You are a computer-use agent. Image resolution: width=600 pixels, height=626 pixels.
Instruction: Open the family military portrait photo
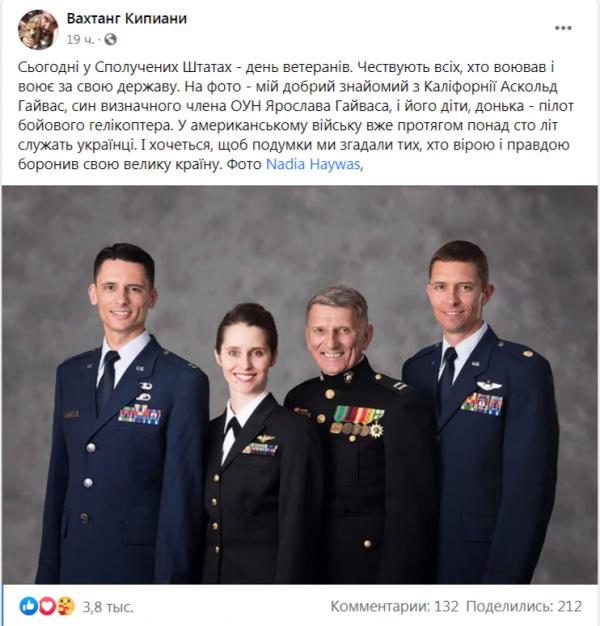(x=300, y=385)
